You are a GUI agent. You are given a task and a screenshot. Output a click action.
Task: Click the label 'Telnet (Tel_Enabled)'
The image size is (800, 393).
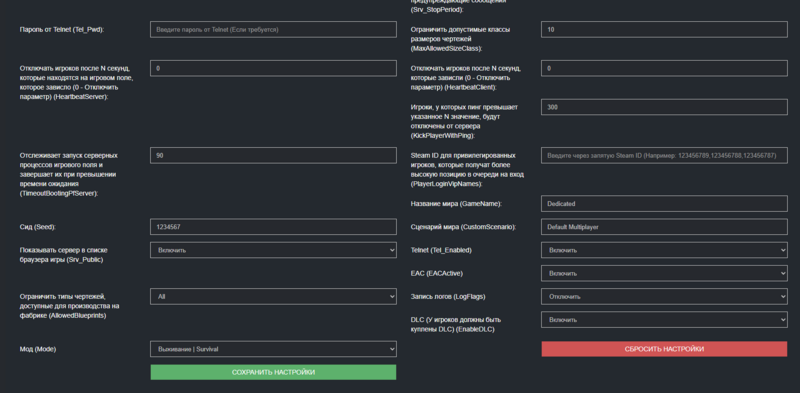tap(441, 250)
